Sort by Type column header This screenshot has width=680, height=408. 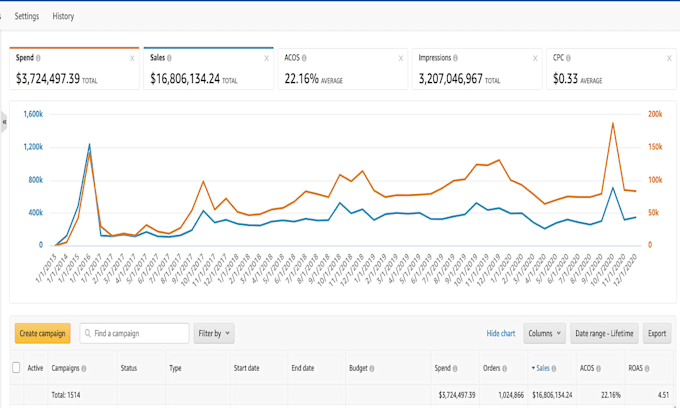(x=175, y=368)
